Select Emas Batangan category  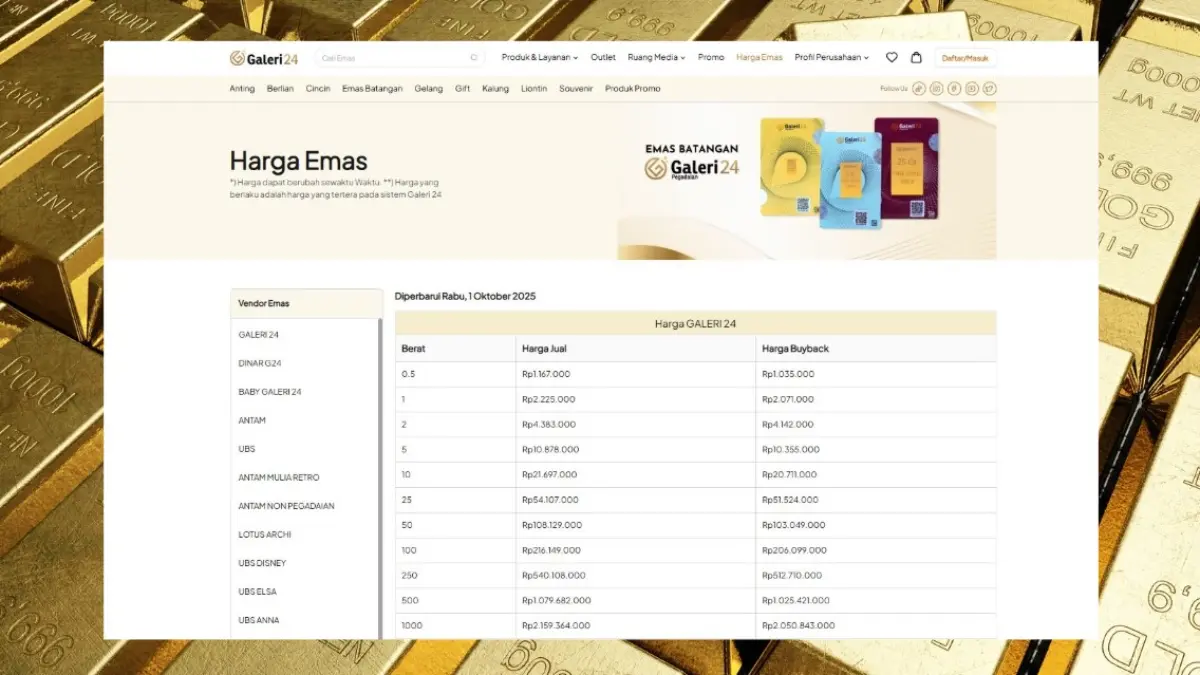[x=372, y=89]
